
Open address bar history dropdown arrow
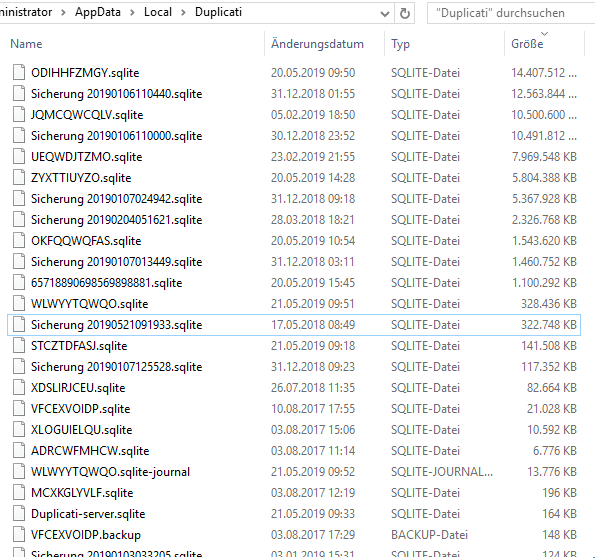384,14
